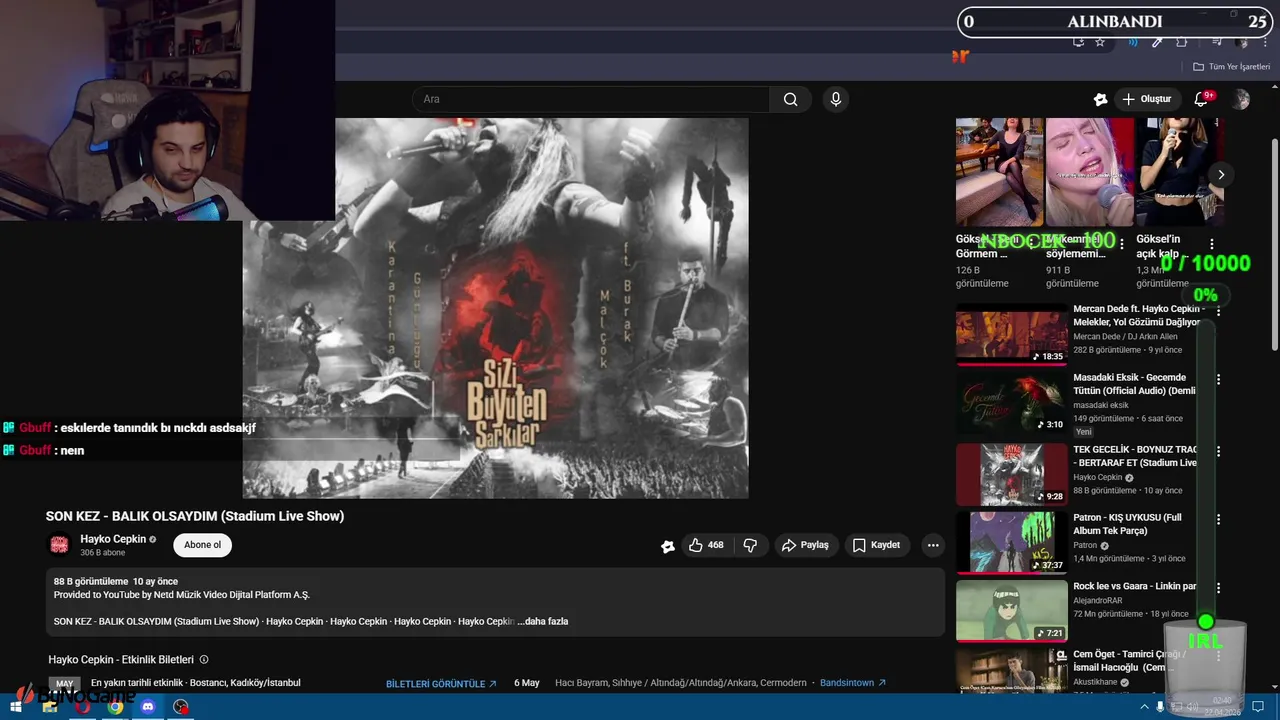Open the masadaki Eksik Gecemde Tüttün thumbnail
The height and width of the screenshot is (720, 1280).
point(1011,404)
